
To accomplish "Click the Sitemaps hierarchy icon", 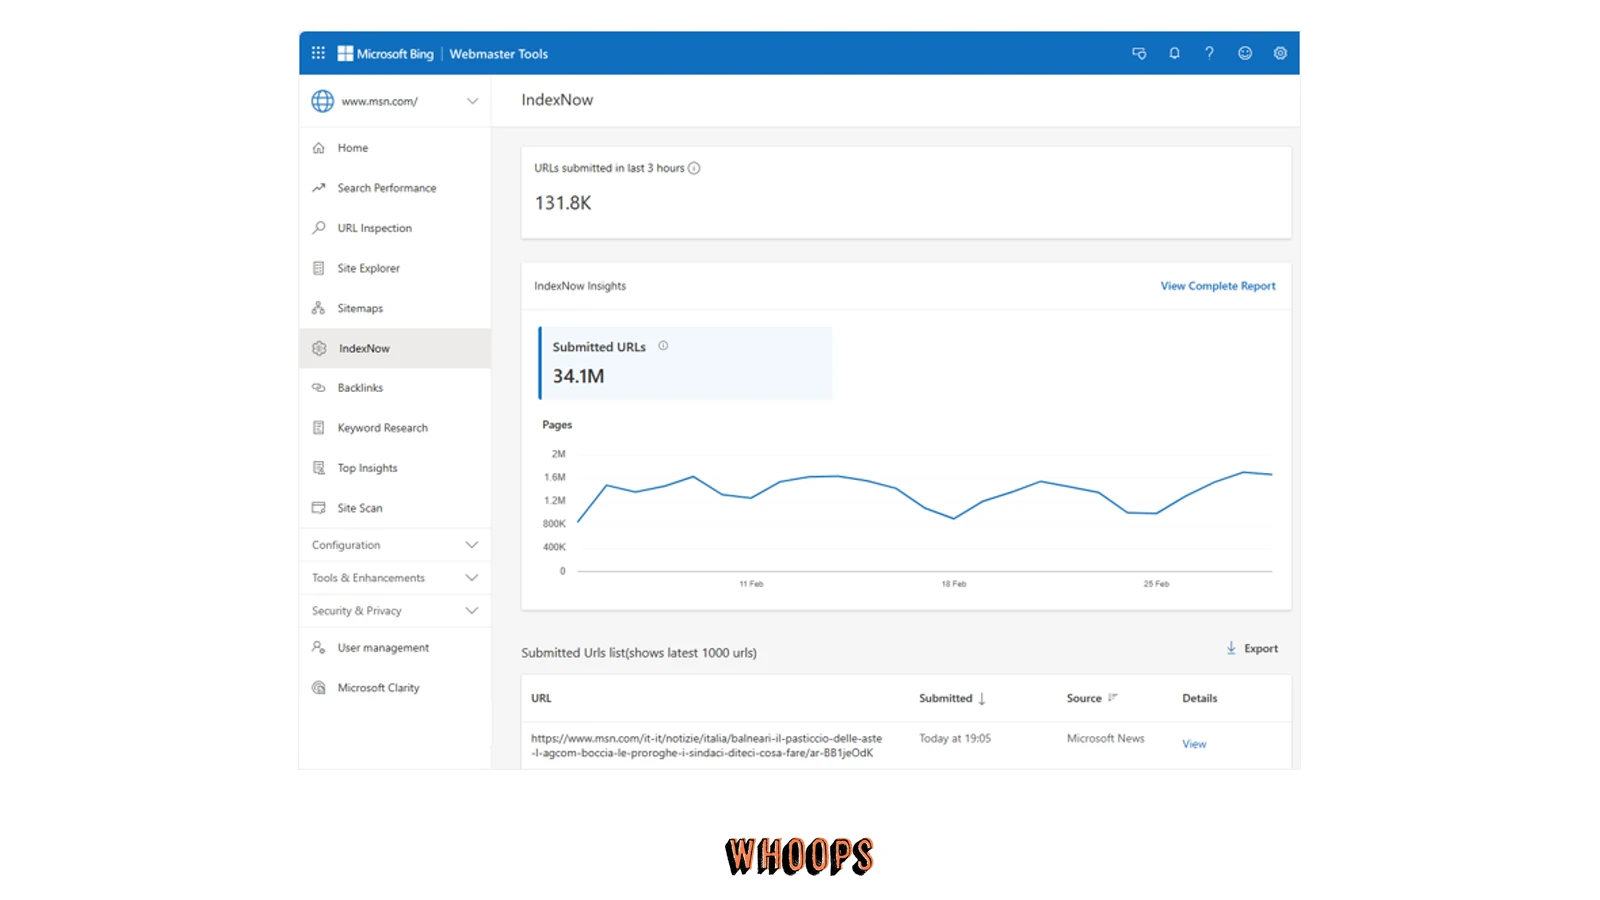I will pyautogui.click(x=318, y=308).
